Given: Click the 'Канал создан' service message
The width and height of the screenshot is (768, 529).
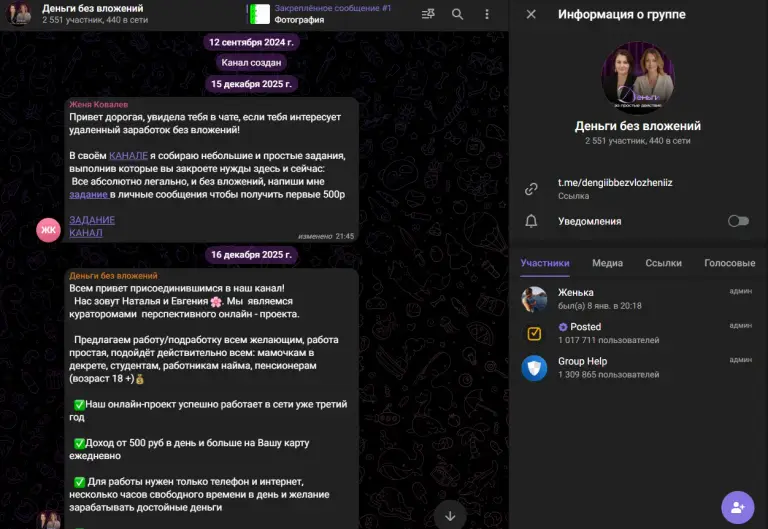Looking at the screenshot, I should click(x=251, y=63).
